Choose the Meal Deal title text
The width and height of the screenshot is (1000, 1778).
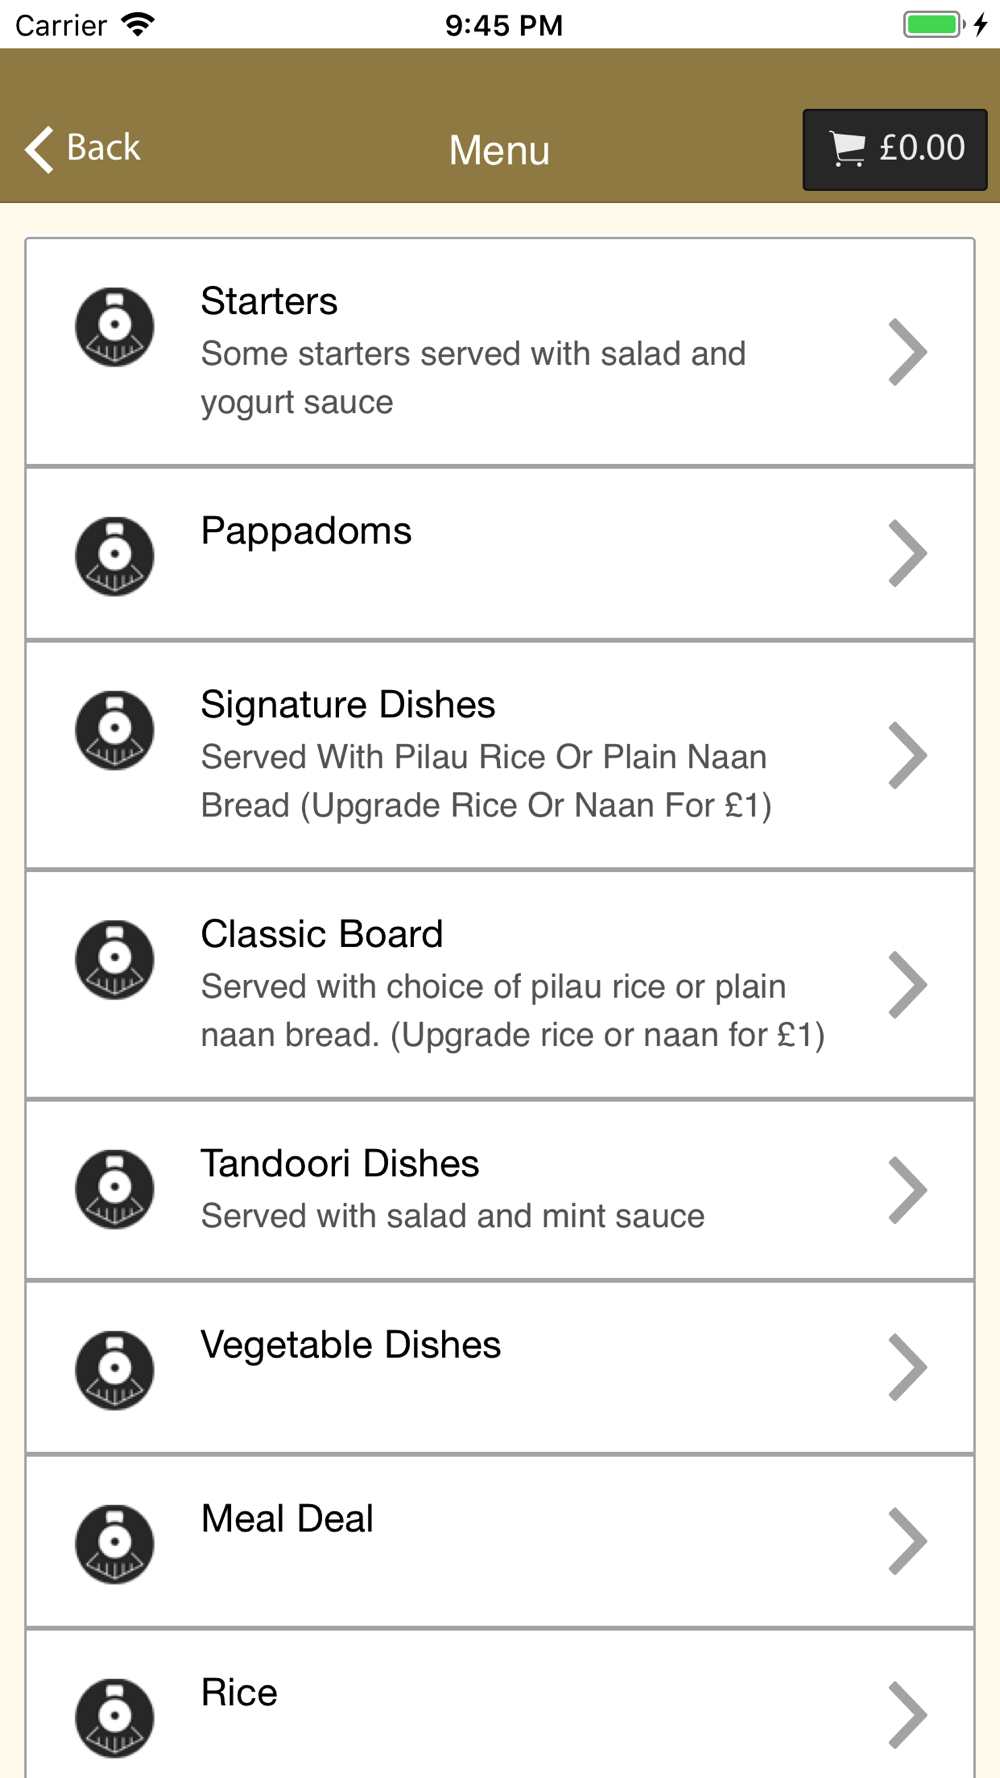287,1518
